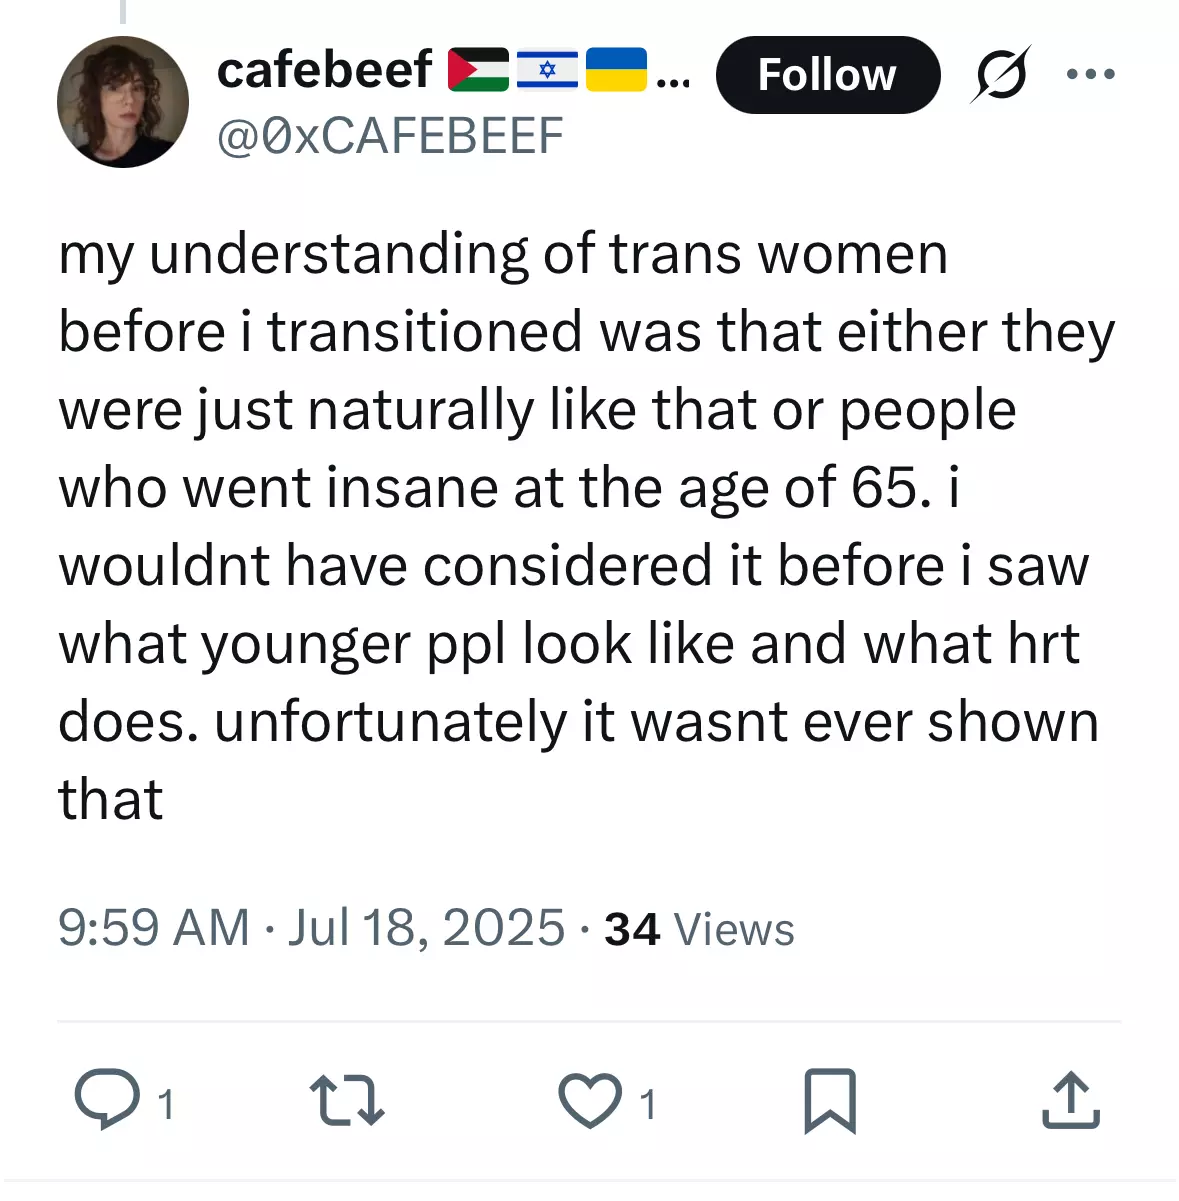Click the reply count number 1
Image resolution: width=1179 pixels, height=1201 pixels.
(x=167, y=1104)
